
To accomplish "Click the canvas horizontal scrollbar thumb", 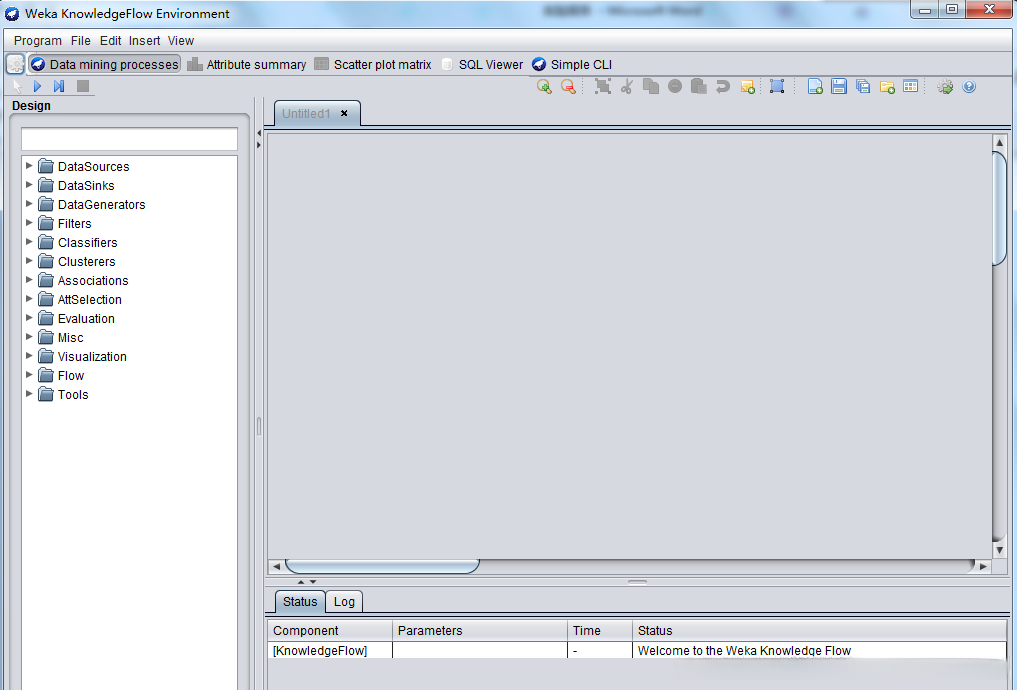I will [x=382, y=566].
